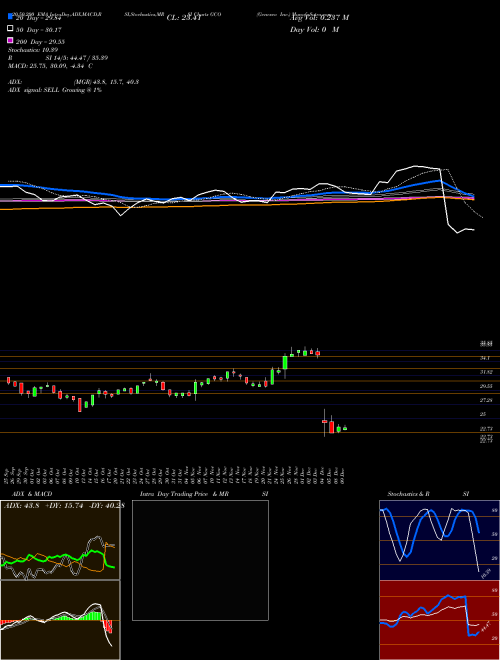500x660 pixels.
Task: Click the 'ADX signal: SELL' text
Action: (x=55, y=90)
